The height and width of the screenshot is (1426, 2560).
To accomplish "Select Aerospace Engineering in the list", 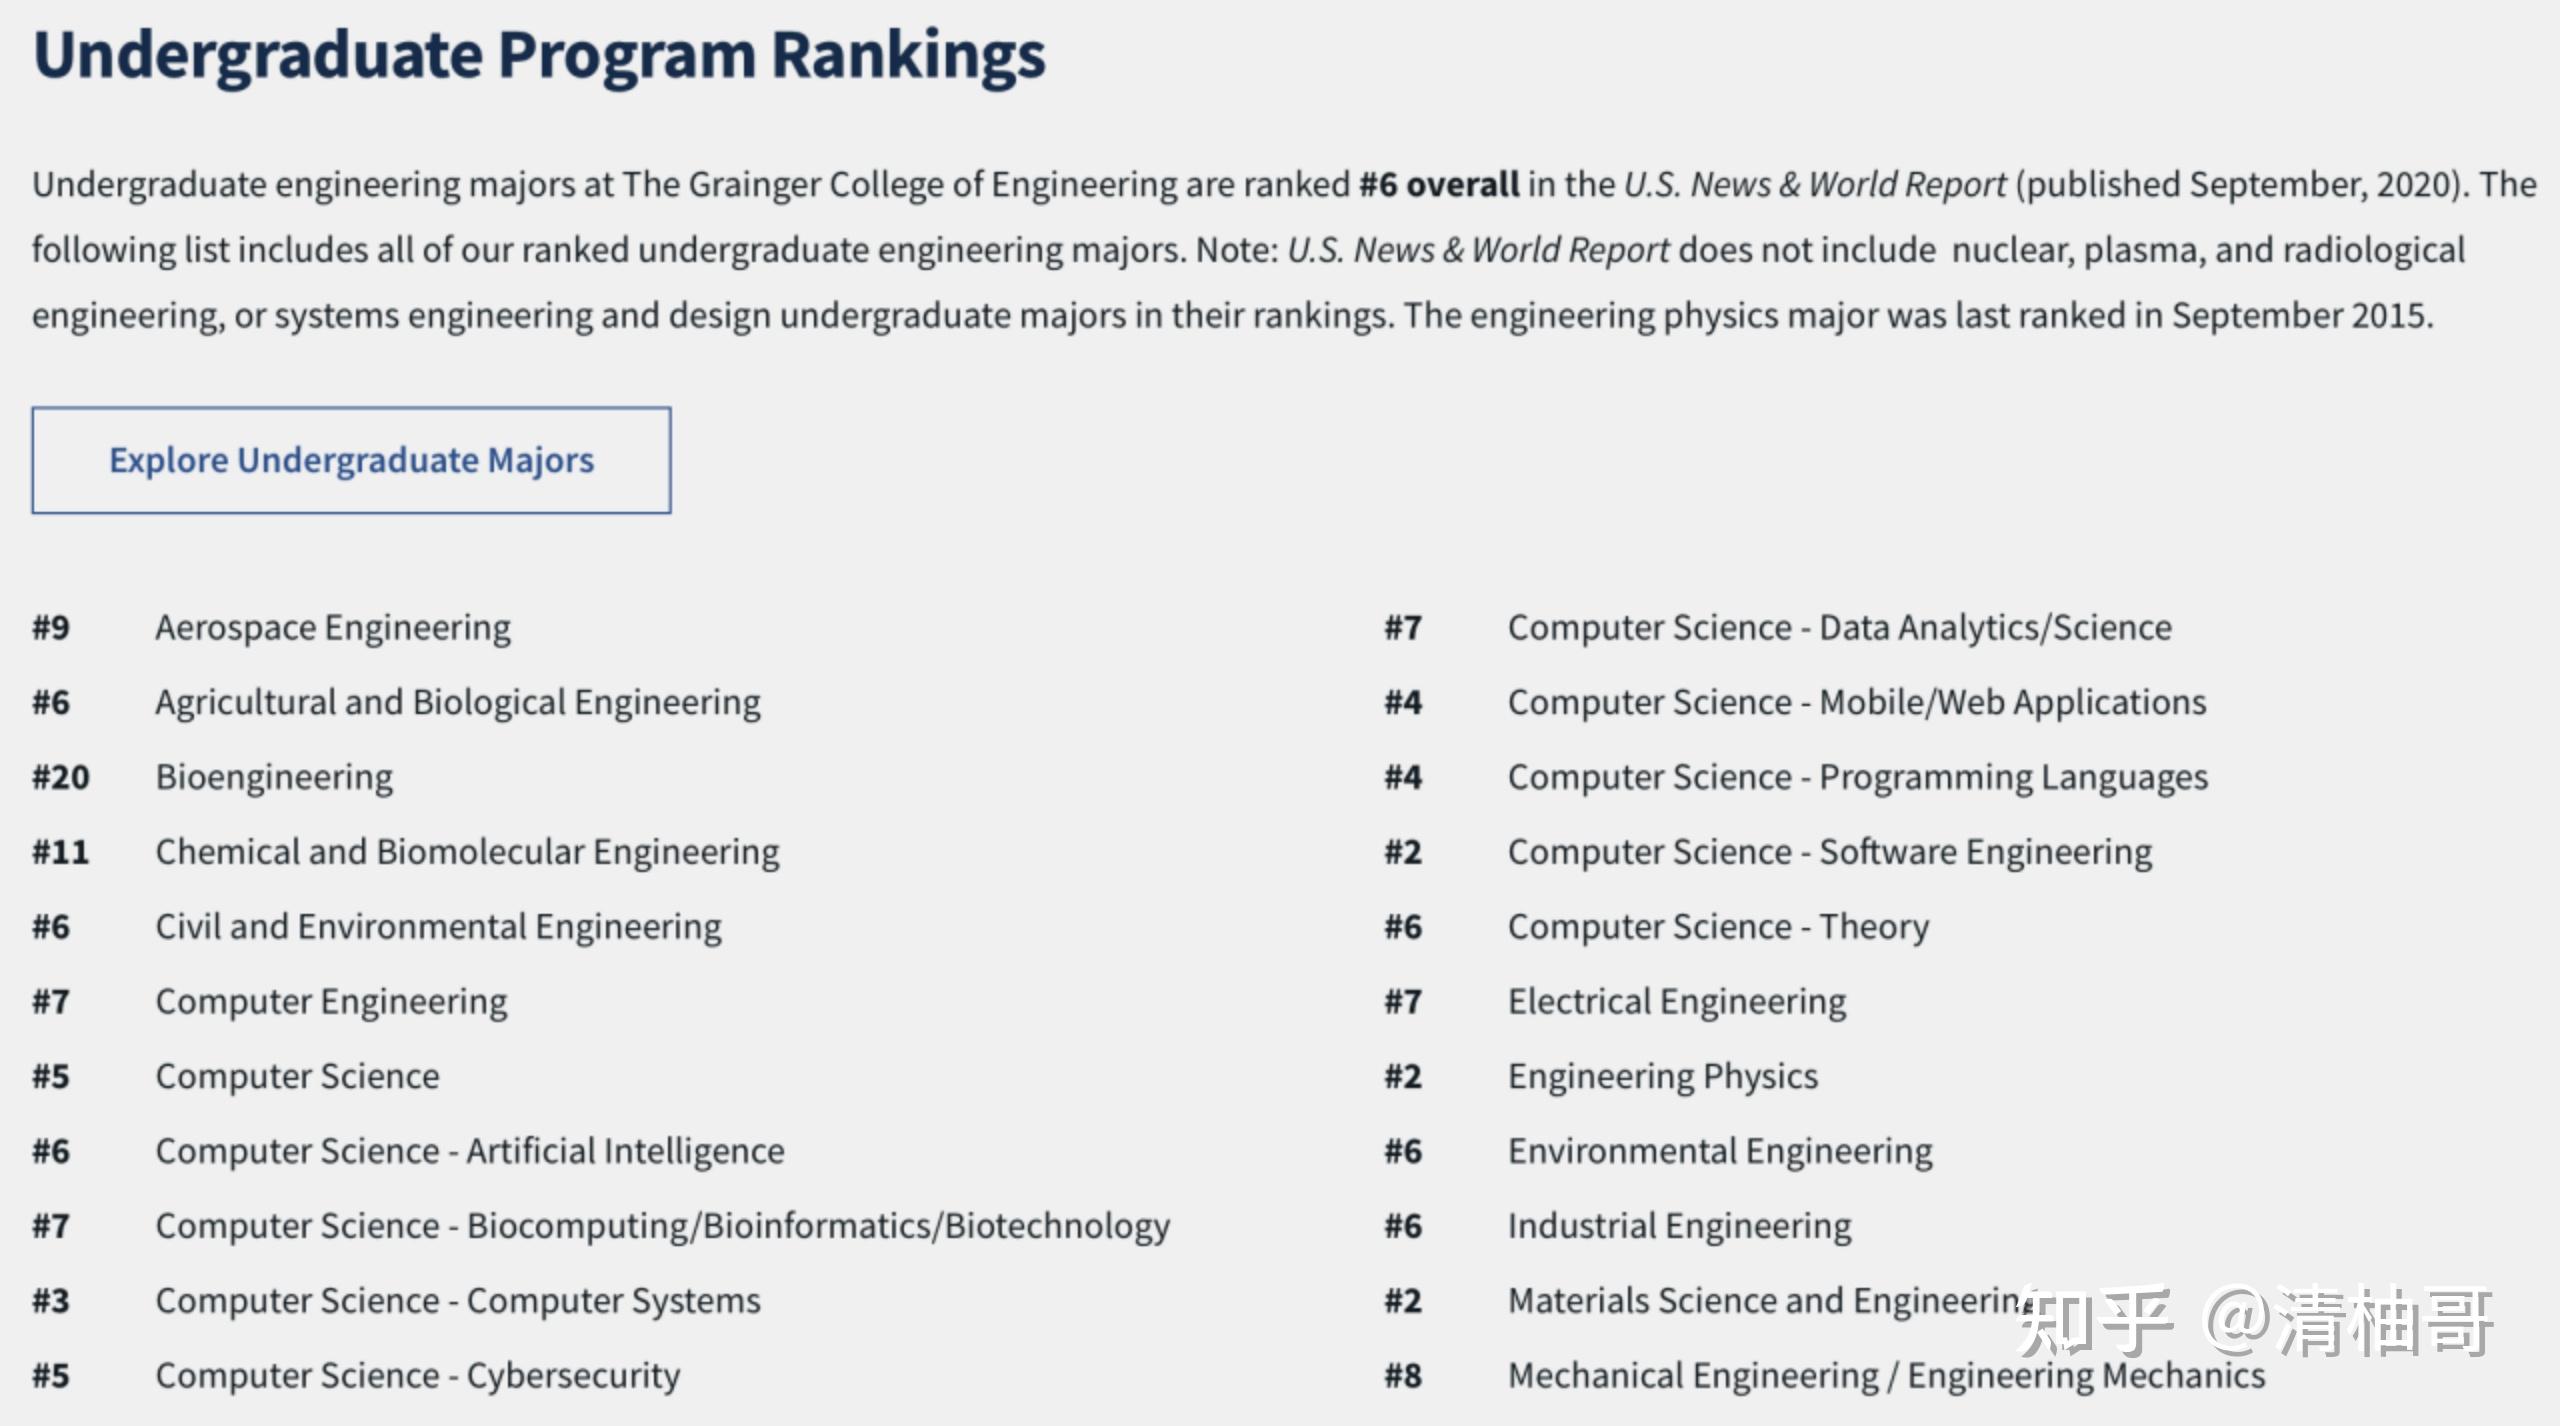I will (332, 628).
